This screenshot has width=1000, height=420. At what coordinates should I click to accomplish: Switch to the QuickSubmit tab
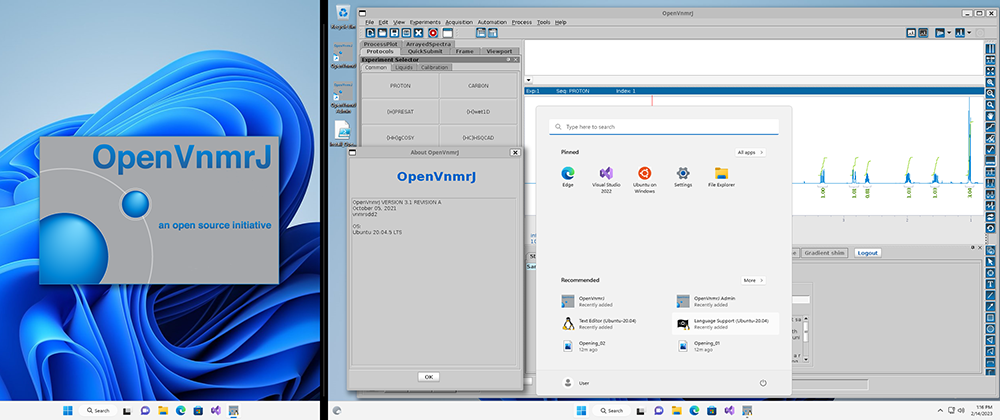pos(425,52)
